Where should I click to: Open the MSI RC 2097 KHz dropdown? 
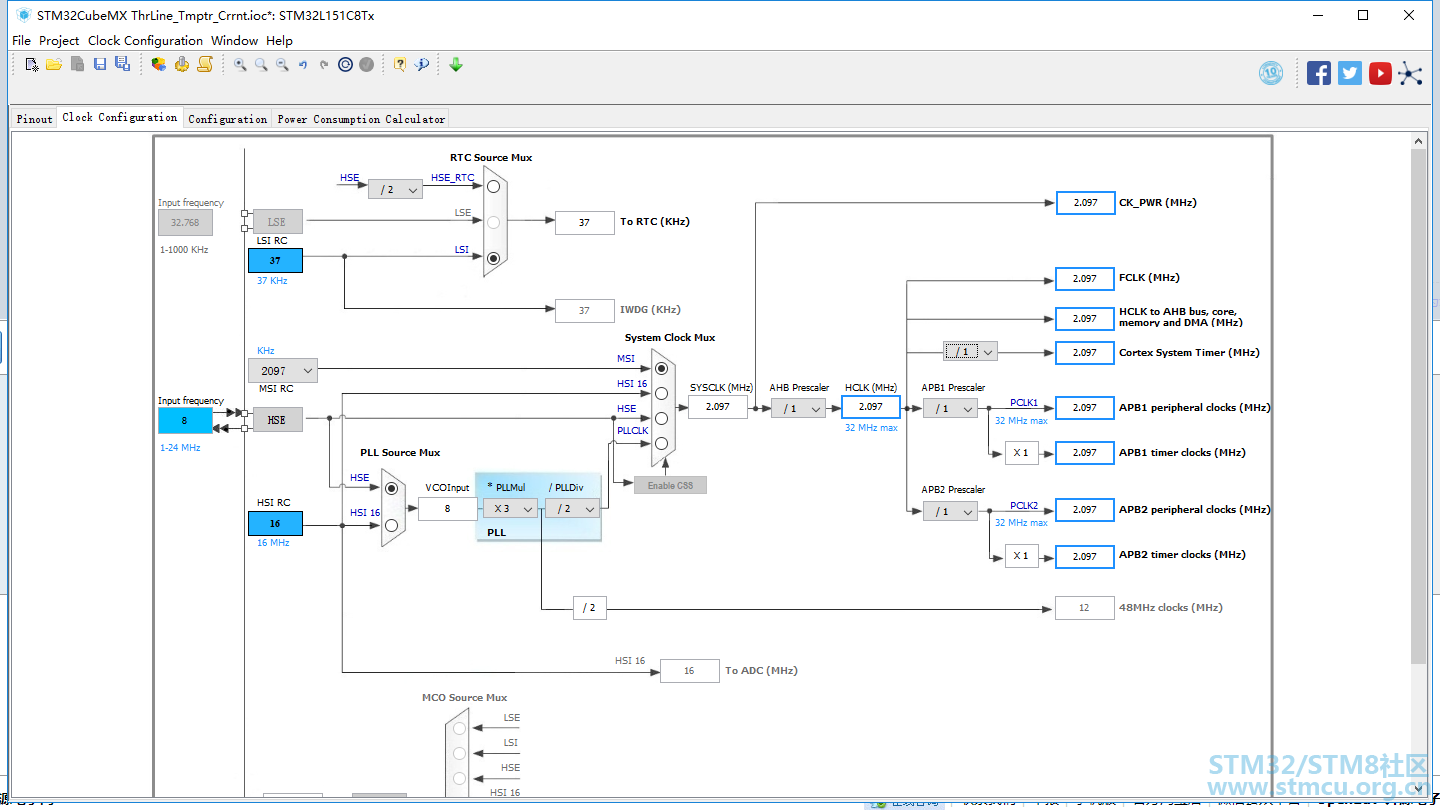point(283,371)
